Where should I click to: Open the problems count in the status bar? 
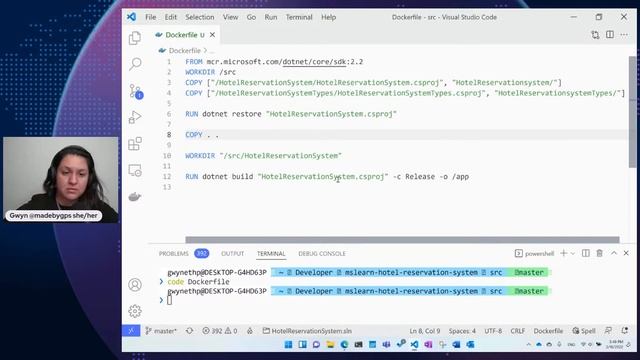pyautogui.click(x=220, y=331)
